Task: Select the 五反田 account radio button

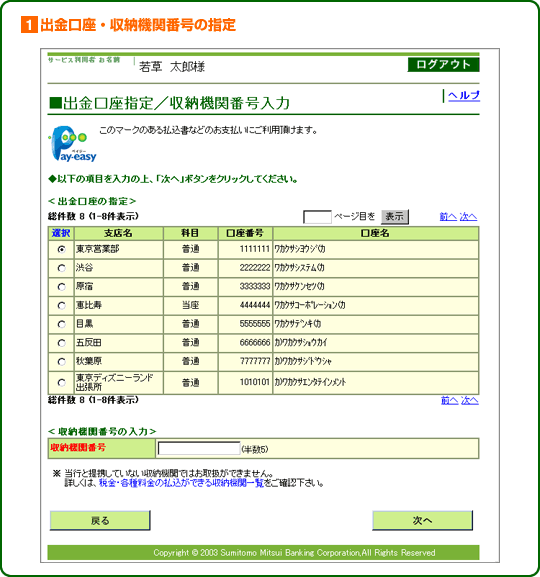Action: (61, 343)
